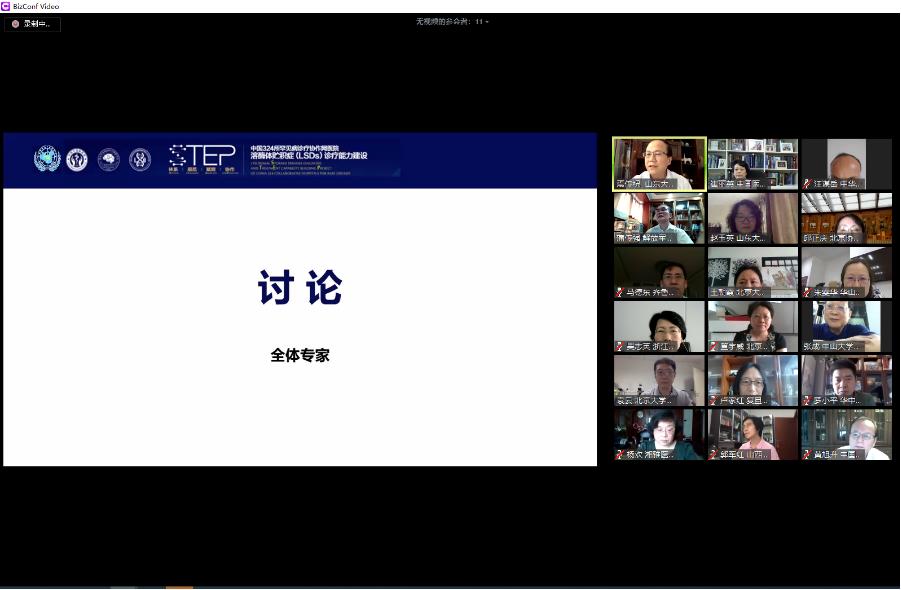Click the 无视频的参会者: 11 label
This screenshot has width=901, height=590.
[x=449, y=21]
